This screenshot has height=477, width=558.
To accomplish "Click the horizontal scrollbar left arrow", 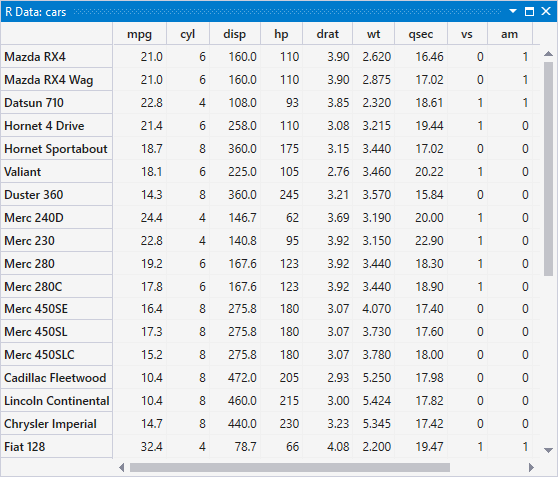I will (x=122, y=467).
